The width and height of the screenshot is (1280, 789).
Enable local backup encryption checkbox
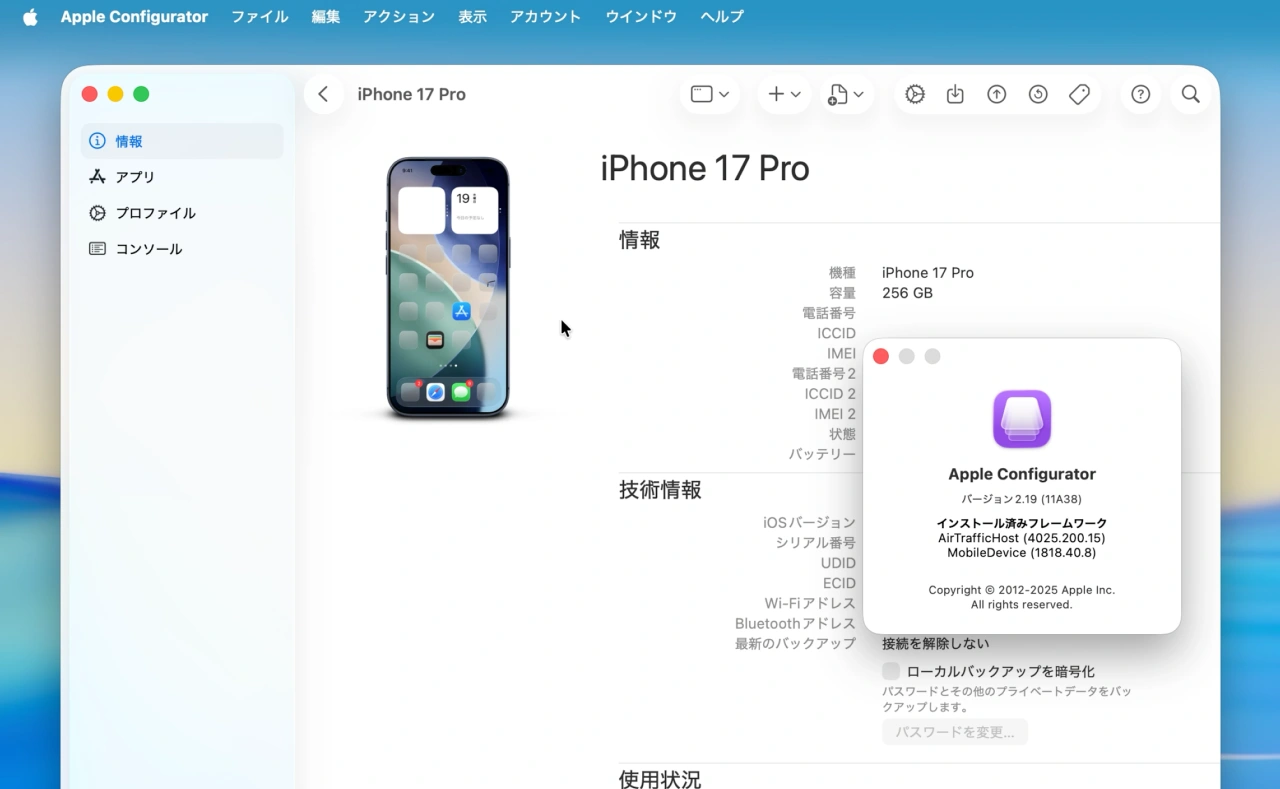pos(890,671)
